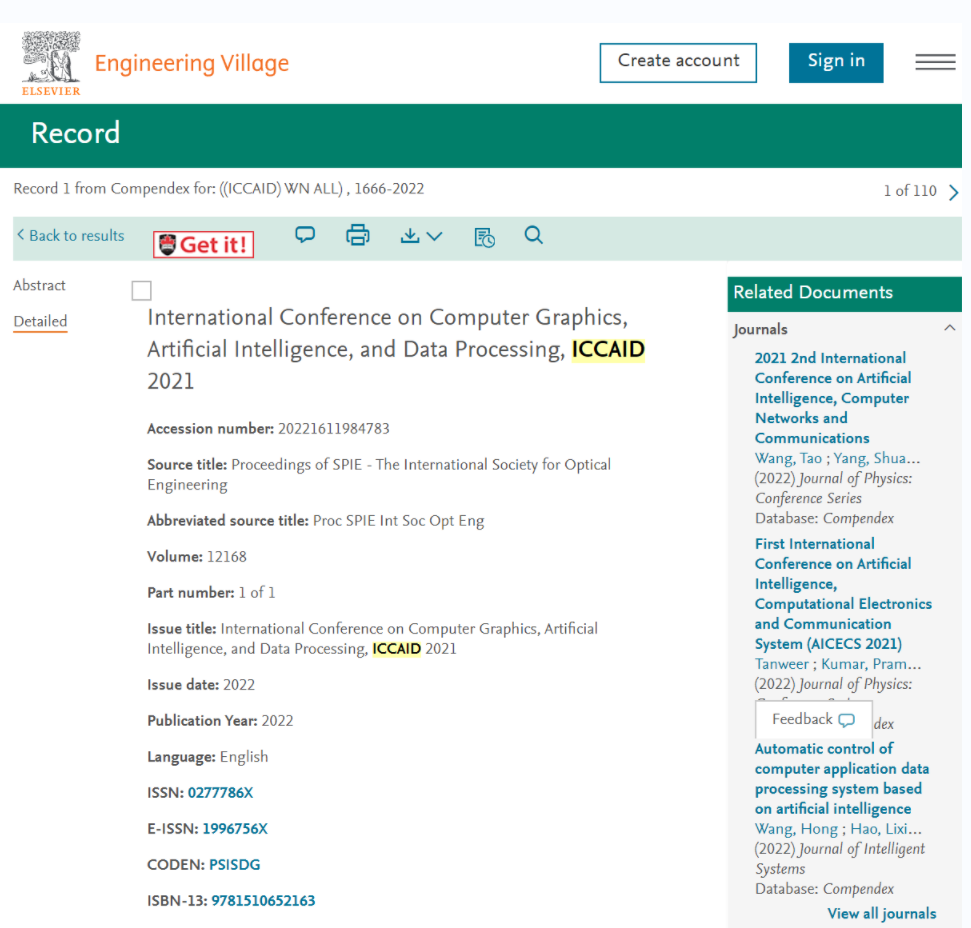Click the Language English value
Image resolution: width=971 pixels, height=928 pixels.
click(x=244, y=757)
